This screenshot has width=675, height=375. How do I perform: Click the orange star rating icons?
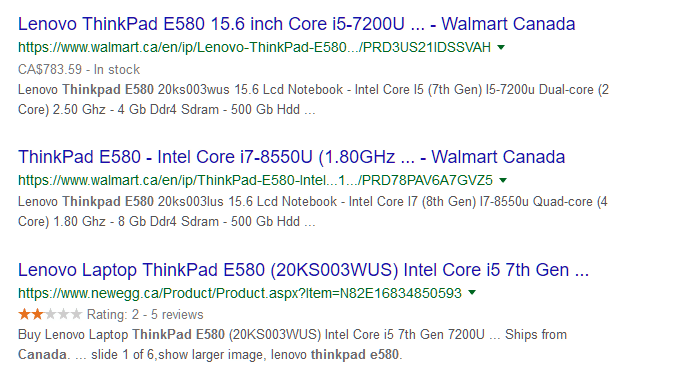[31, 314]
